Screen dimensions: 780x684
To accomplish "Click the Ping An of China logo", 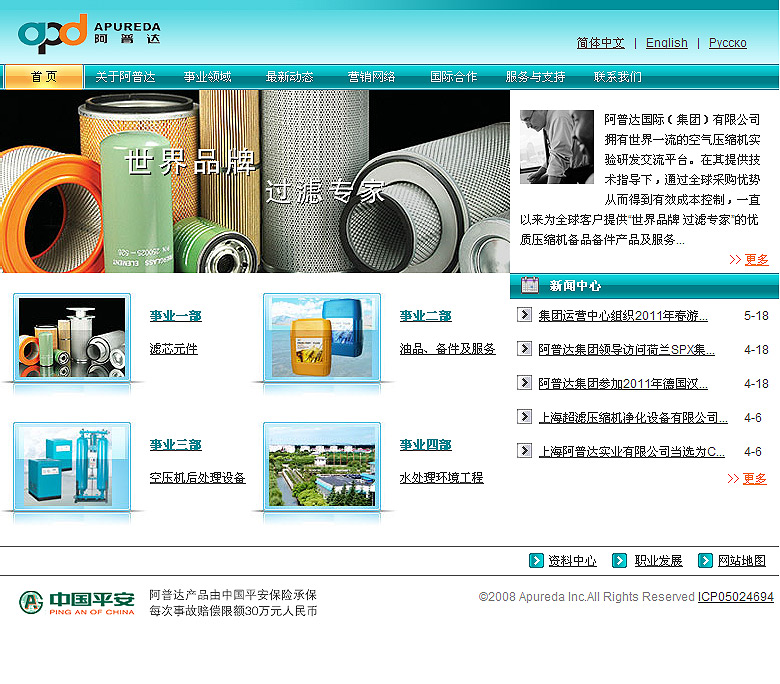I will (x=77, y=602).
